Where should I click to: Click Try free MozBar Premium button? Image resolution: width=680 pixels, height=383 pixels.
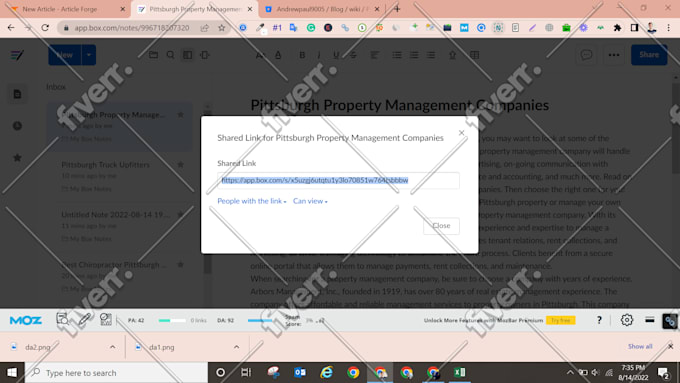tap(560, 321)
